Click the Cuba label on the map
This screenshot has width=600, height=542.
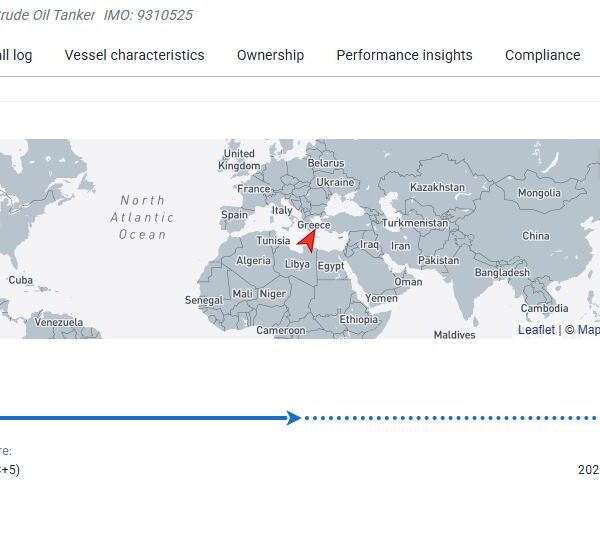point(21,280)
